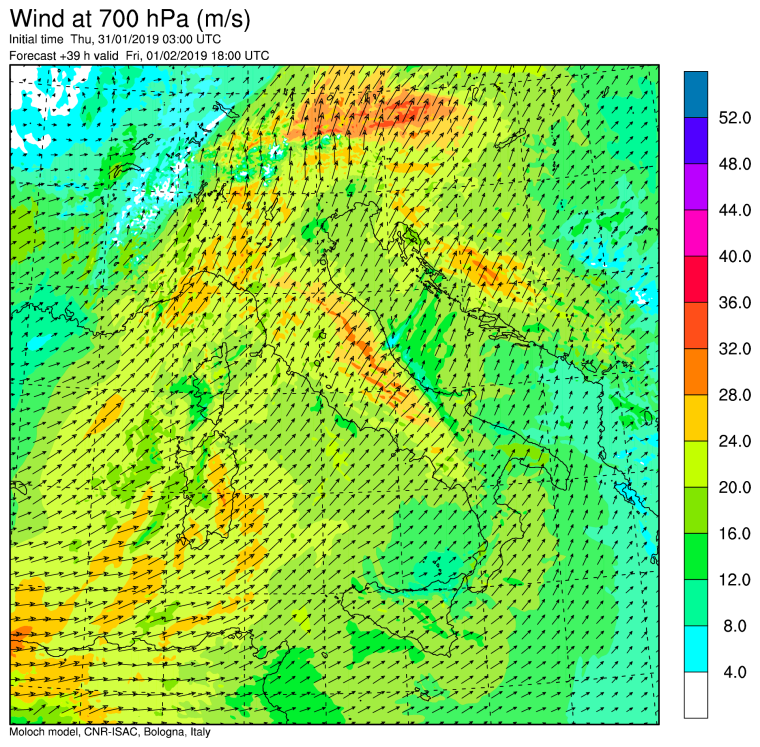The image size is (760, 747).
Task: Select the red legend swatch between 36.0 and 40.0
Action: (696, 280)
